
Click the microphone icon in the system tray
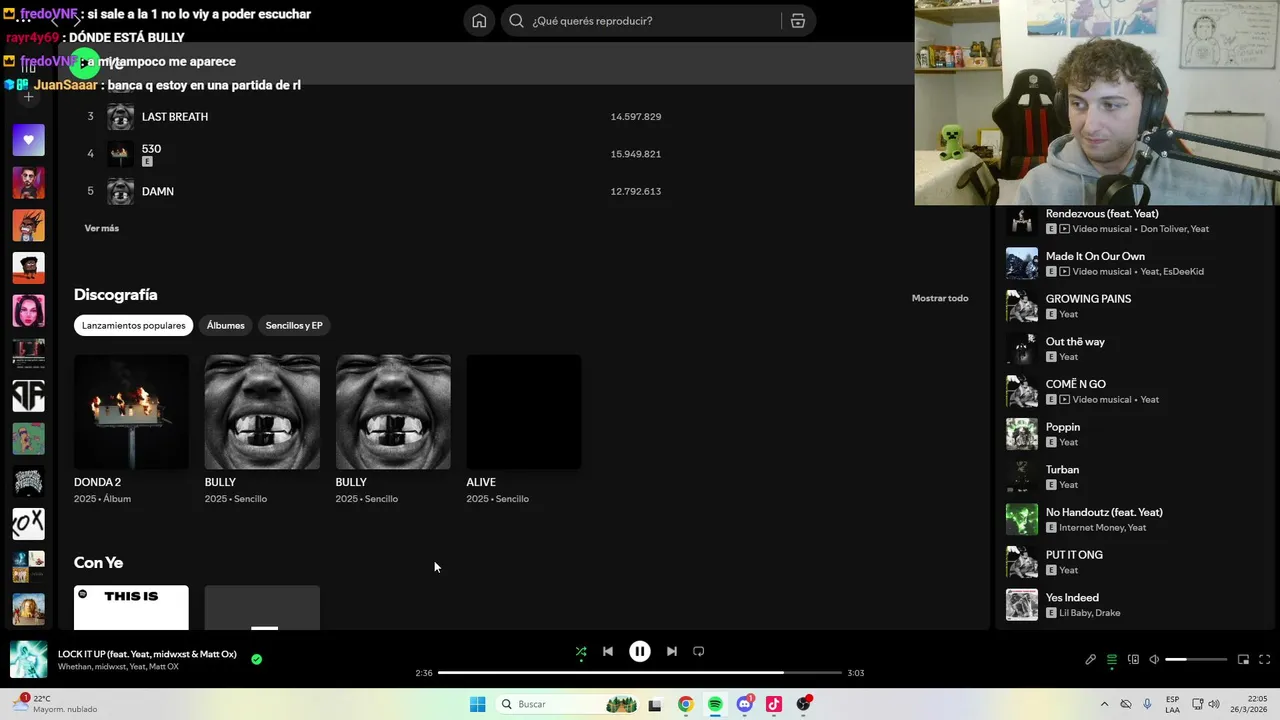click(1147, 704)
